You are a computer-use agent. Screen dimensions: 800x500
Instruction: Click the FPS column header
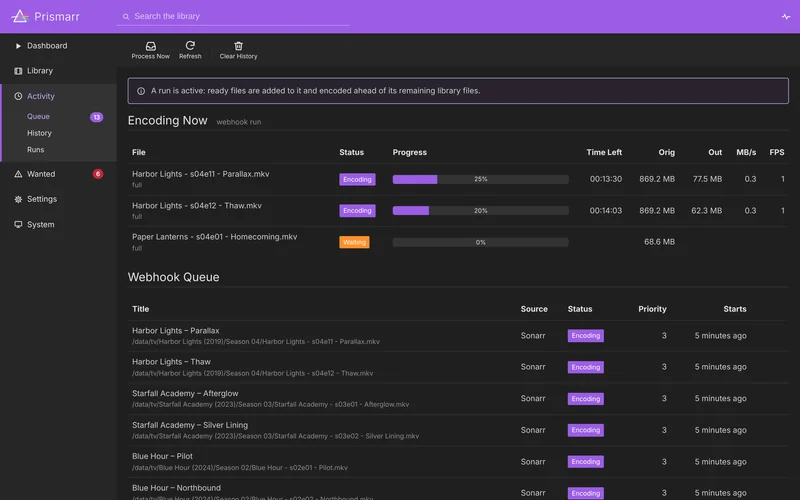777,152
